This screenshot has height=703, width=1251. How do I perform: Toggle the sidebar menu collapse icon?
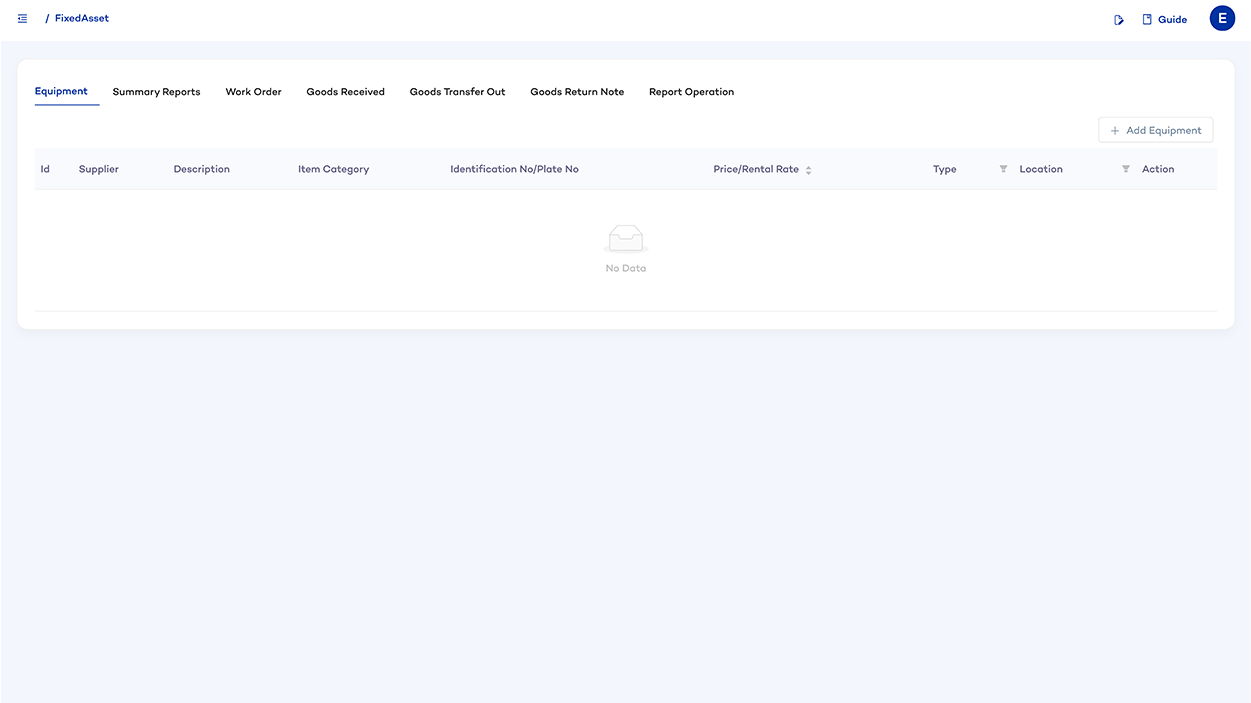(22, 19)
